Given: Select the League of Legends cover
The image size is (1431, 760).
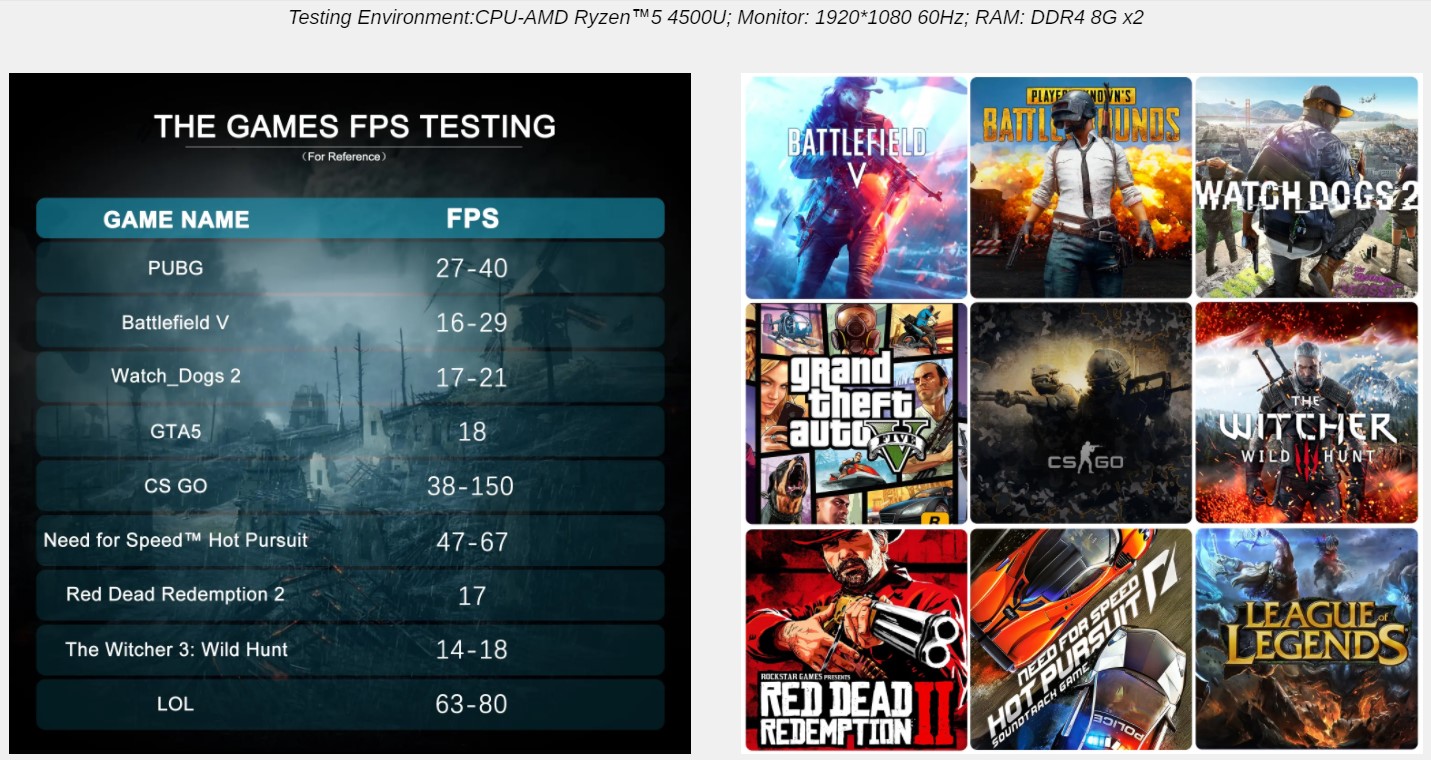Looking at the screenshot, I should click(x=1306, y=639).
